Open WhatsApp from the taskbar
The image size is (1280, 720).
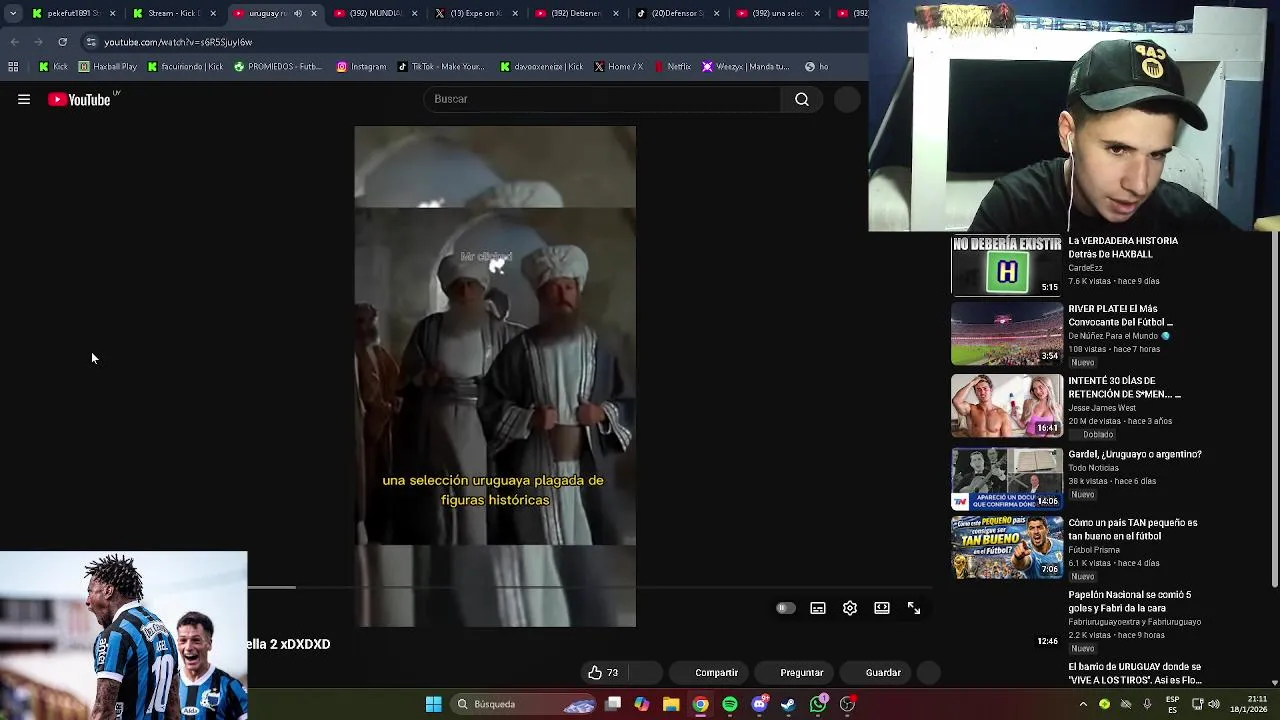818,704
